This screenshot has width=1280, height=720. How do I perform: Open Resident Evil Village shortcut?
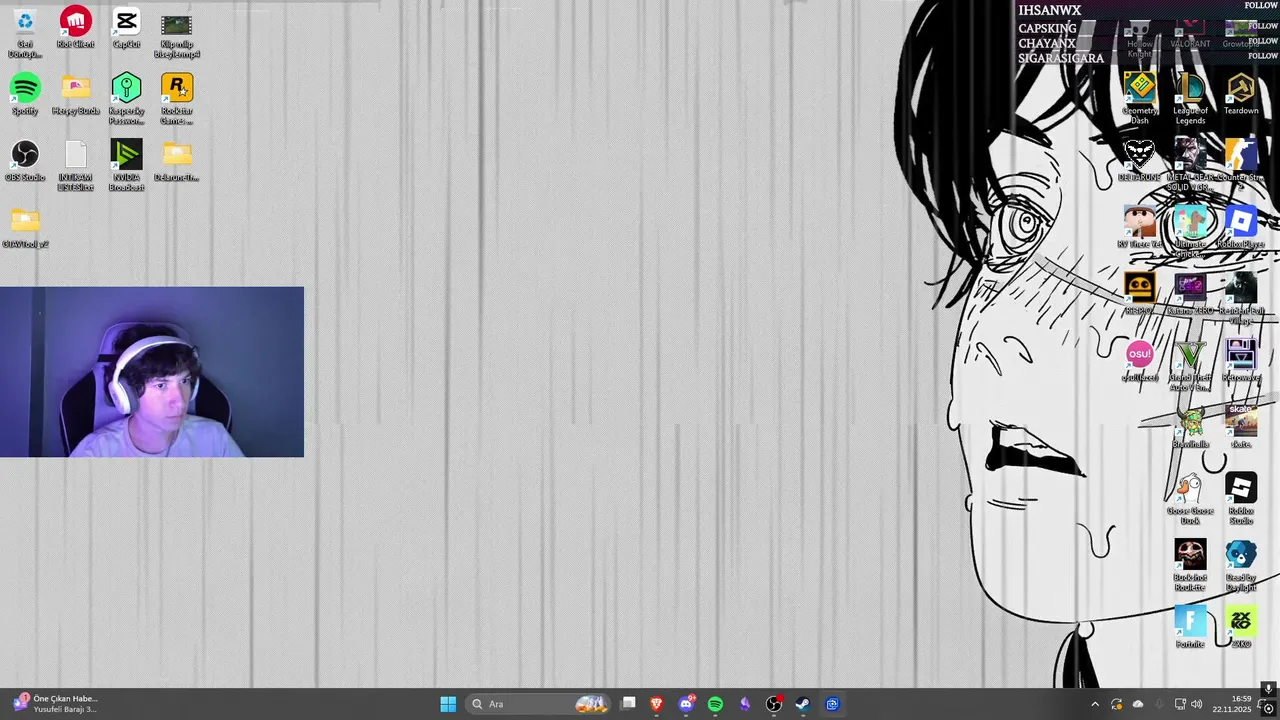pos(1241,298)
